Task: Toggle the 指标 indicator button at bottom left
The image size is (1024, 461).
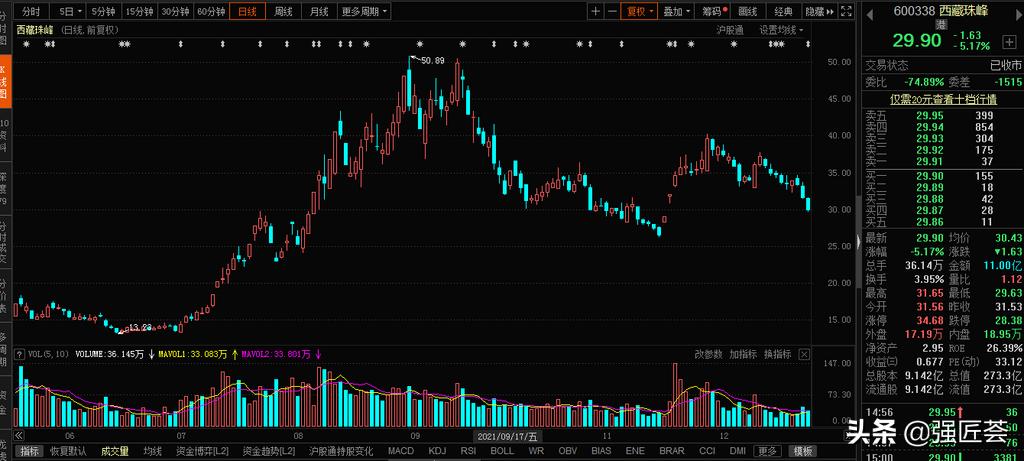Action: 31,451
